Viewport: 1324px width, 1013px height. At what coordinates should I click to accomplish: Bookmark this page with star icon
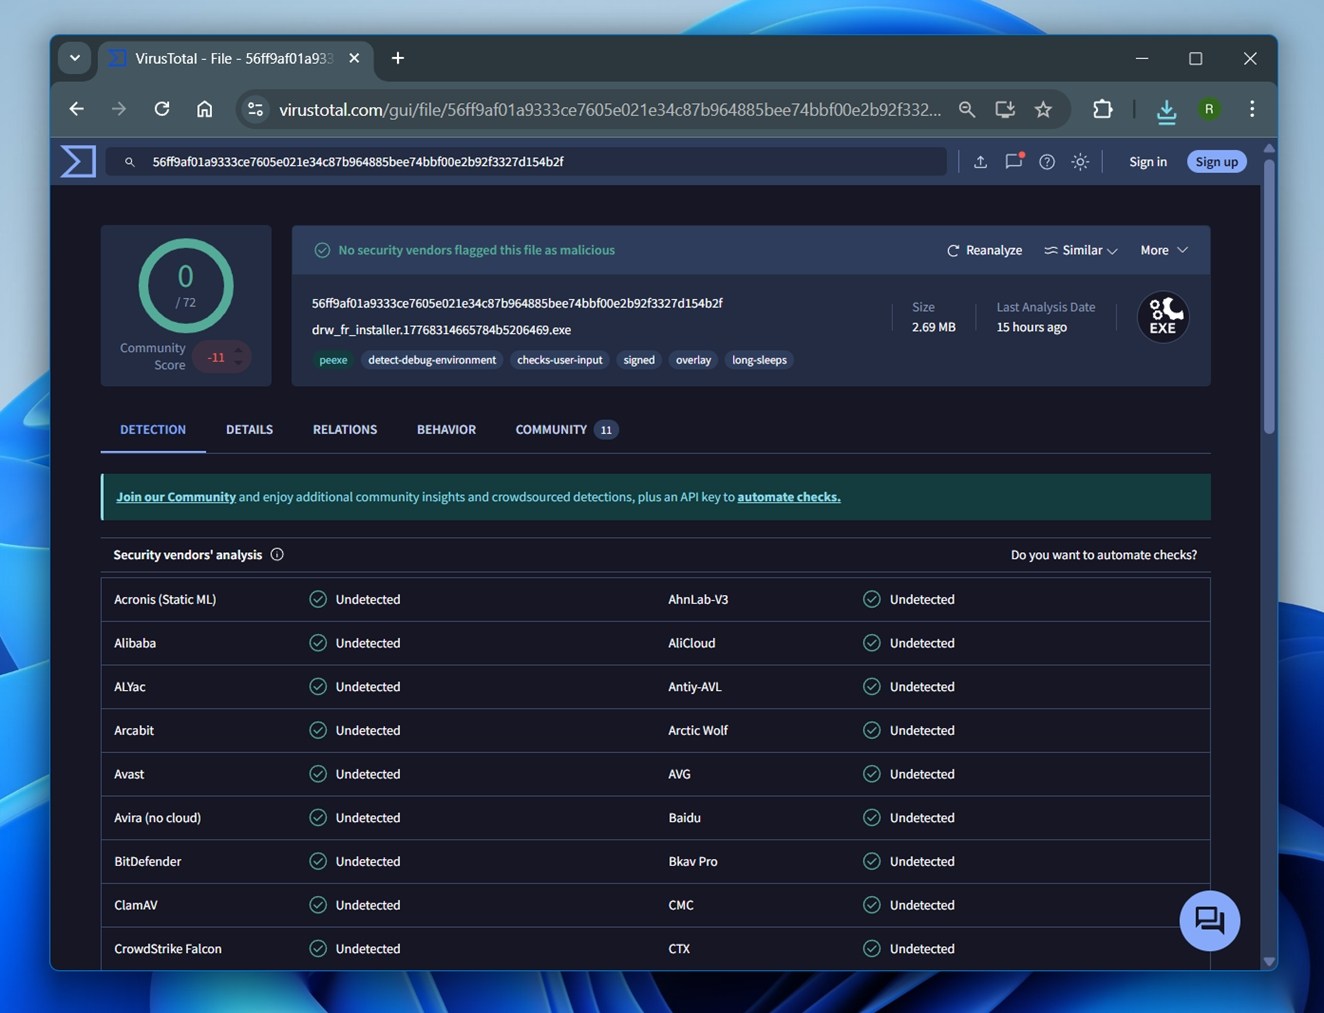pyautogui.click(x=1043, y=109)
